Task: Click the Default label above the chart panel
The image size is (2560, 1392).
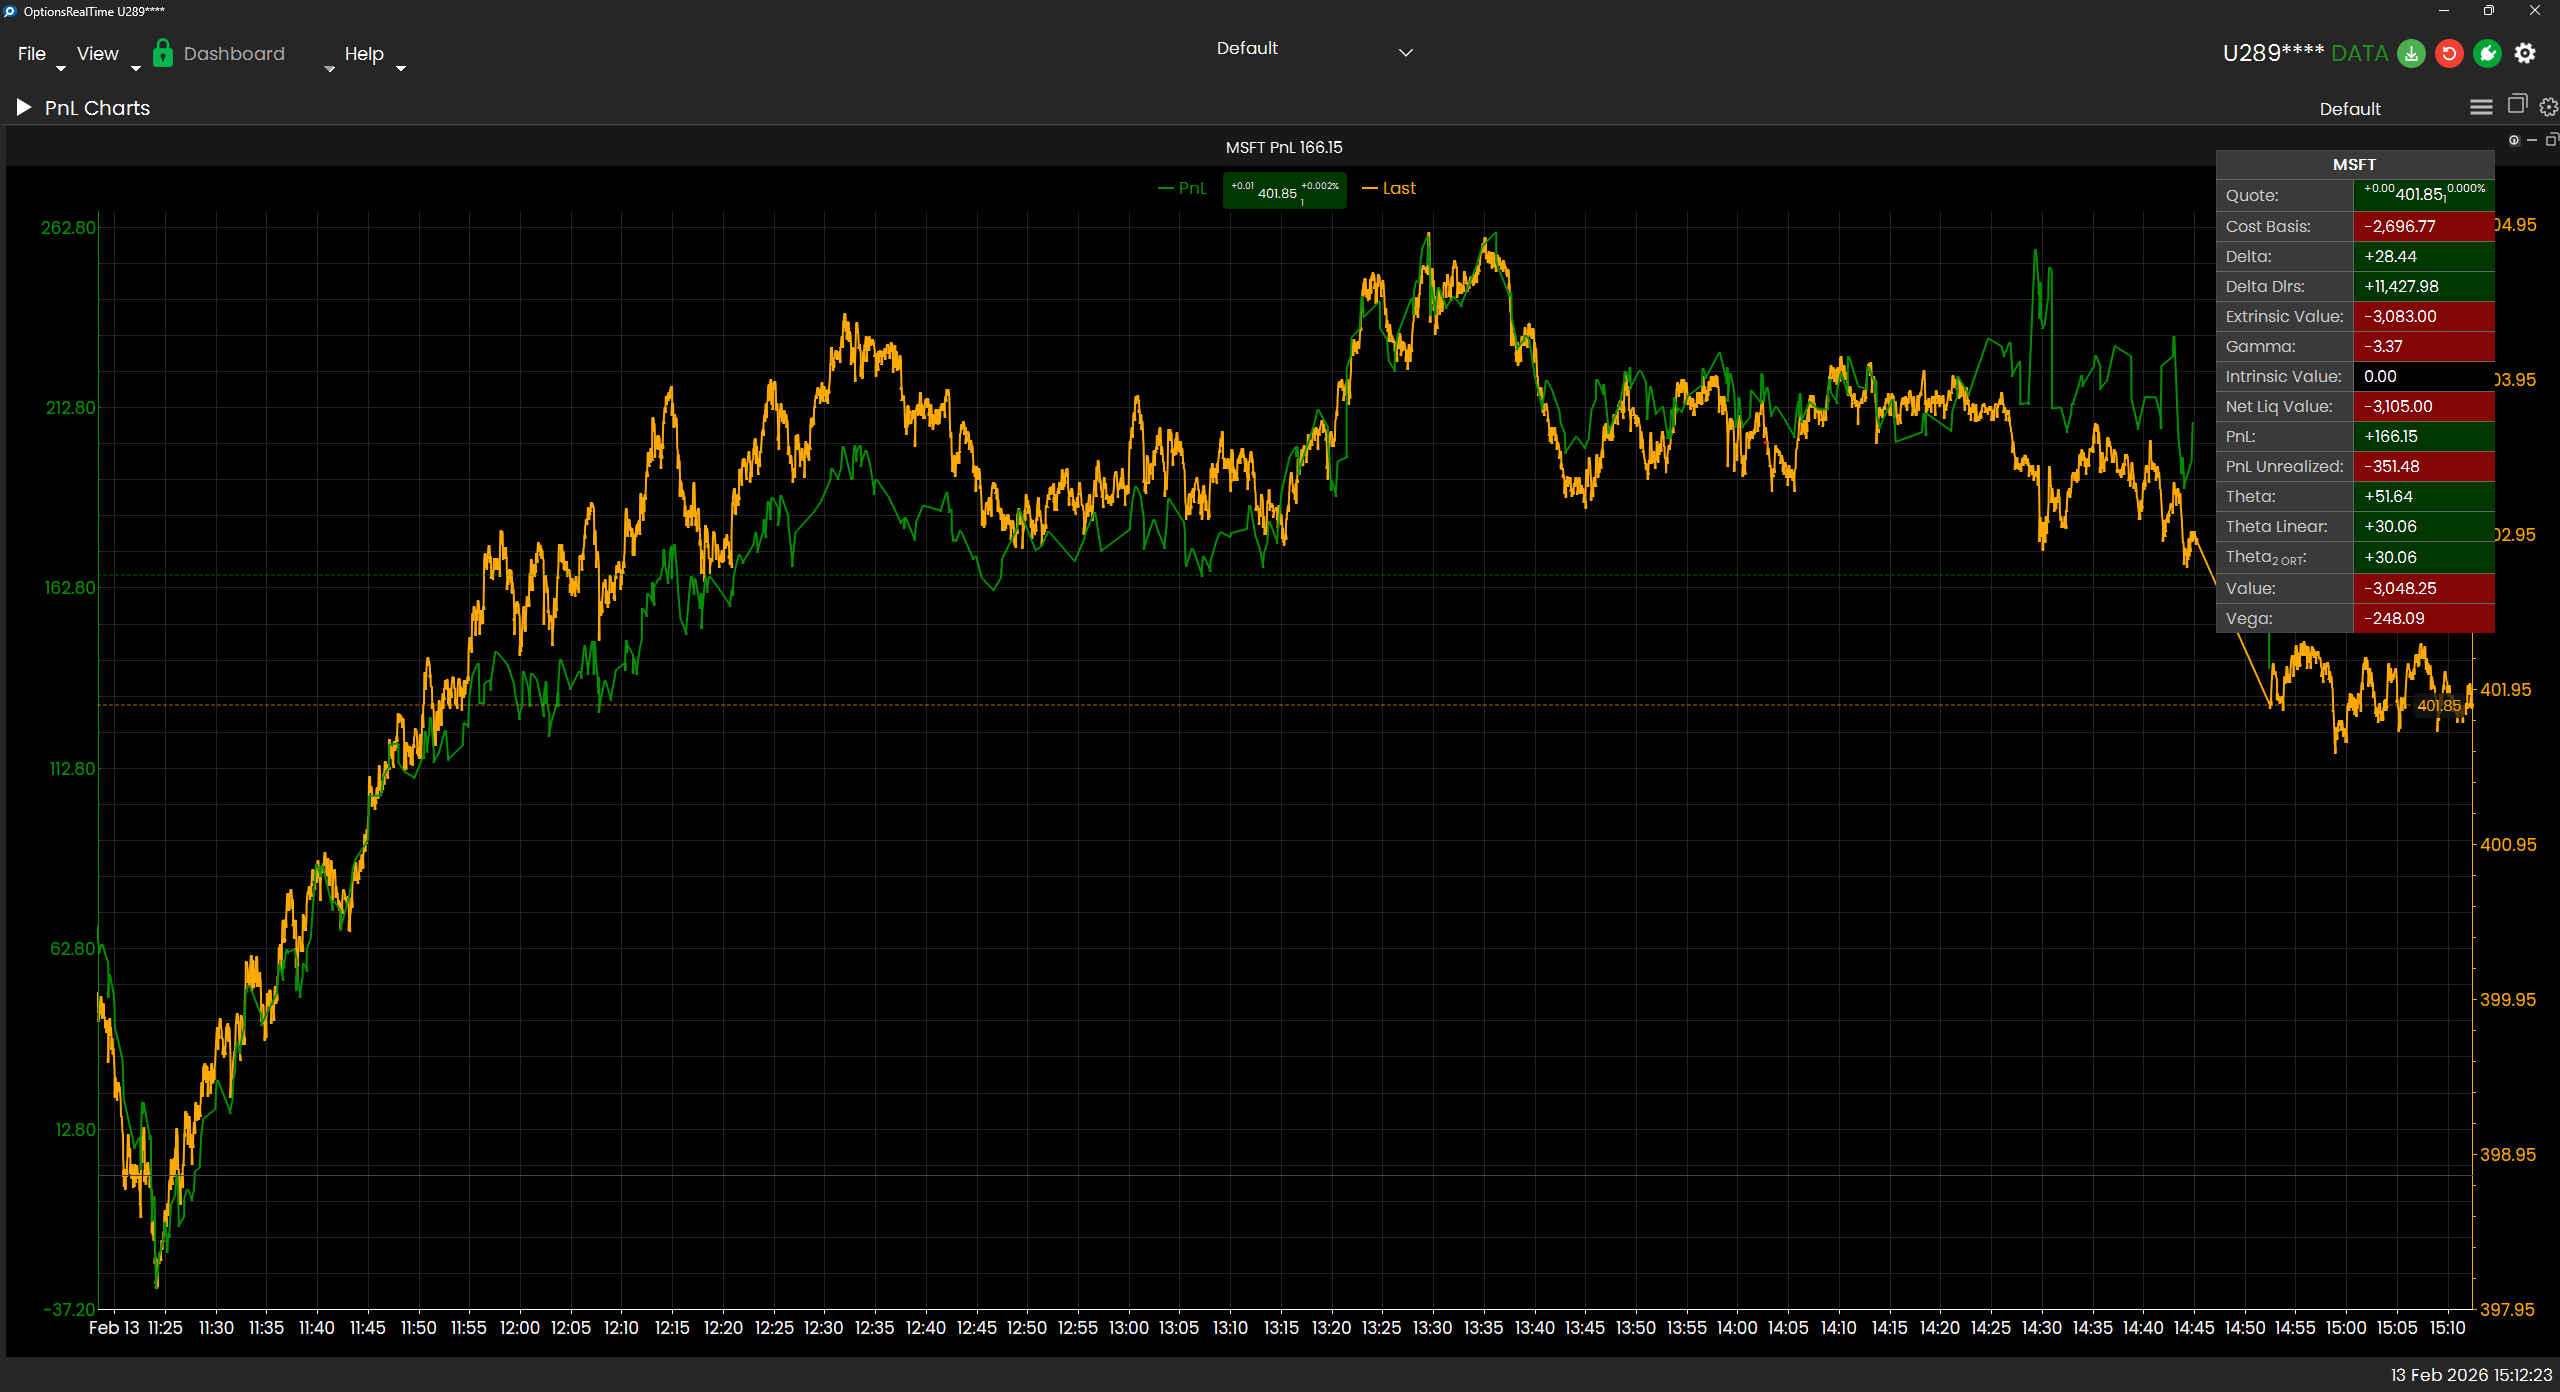Action: [2350, 108]
